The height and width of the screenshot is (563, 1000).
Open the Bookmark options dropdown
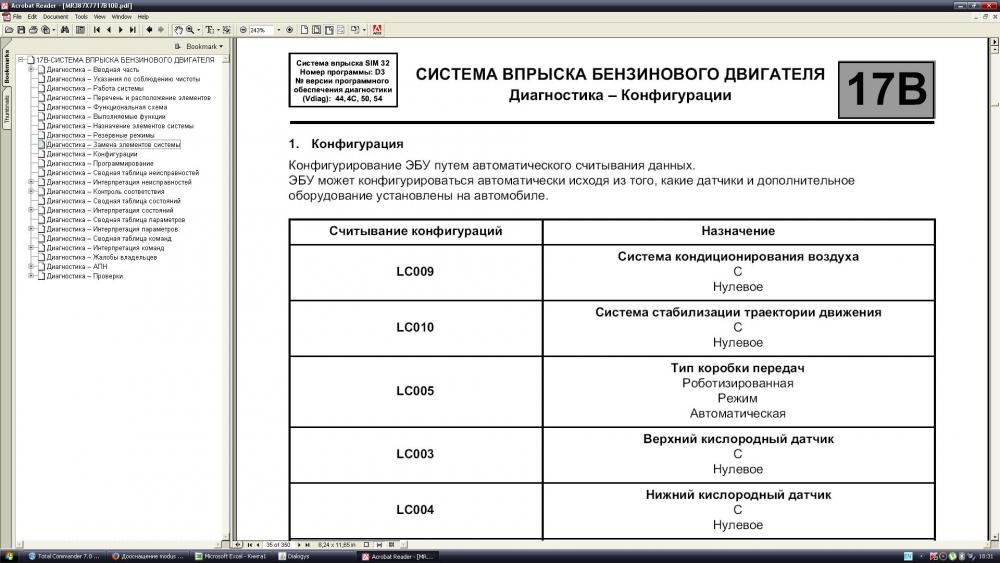coord(205,47)
